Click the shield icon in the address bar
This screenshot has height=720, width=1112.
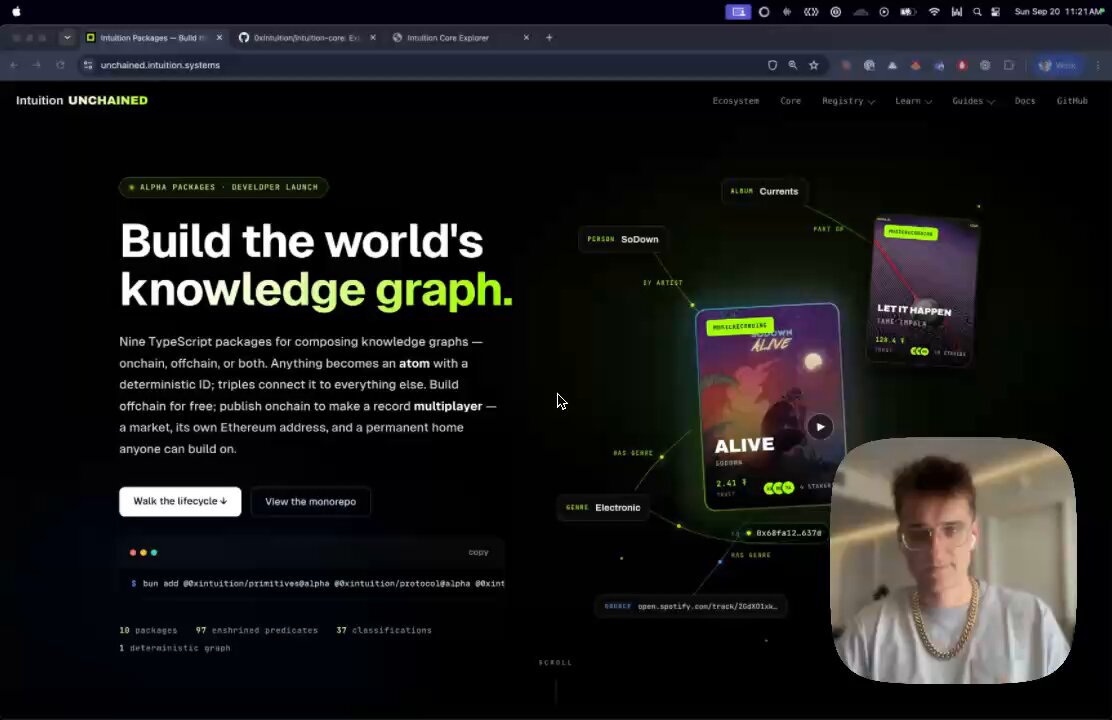click(772, 65)
